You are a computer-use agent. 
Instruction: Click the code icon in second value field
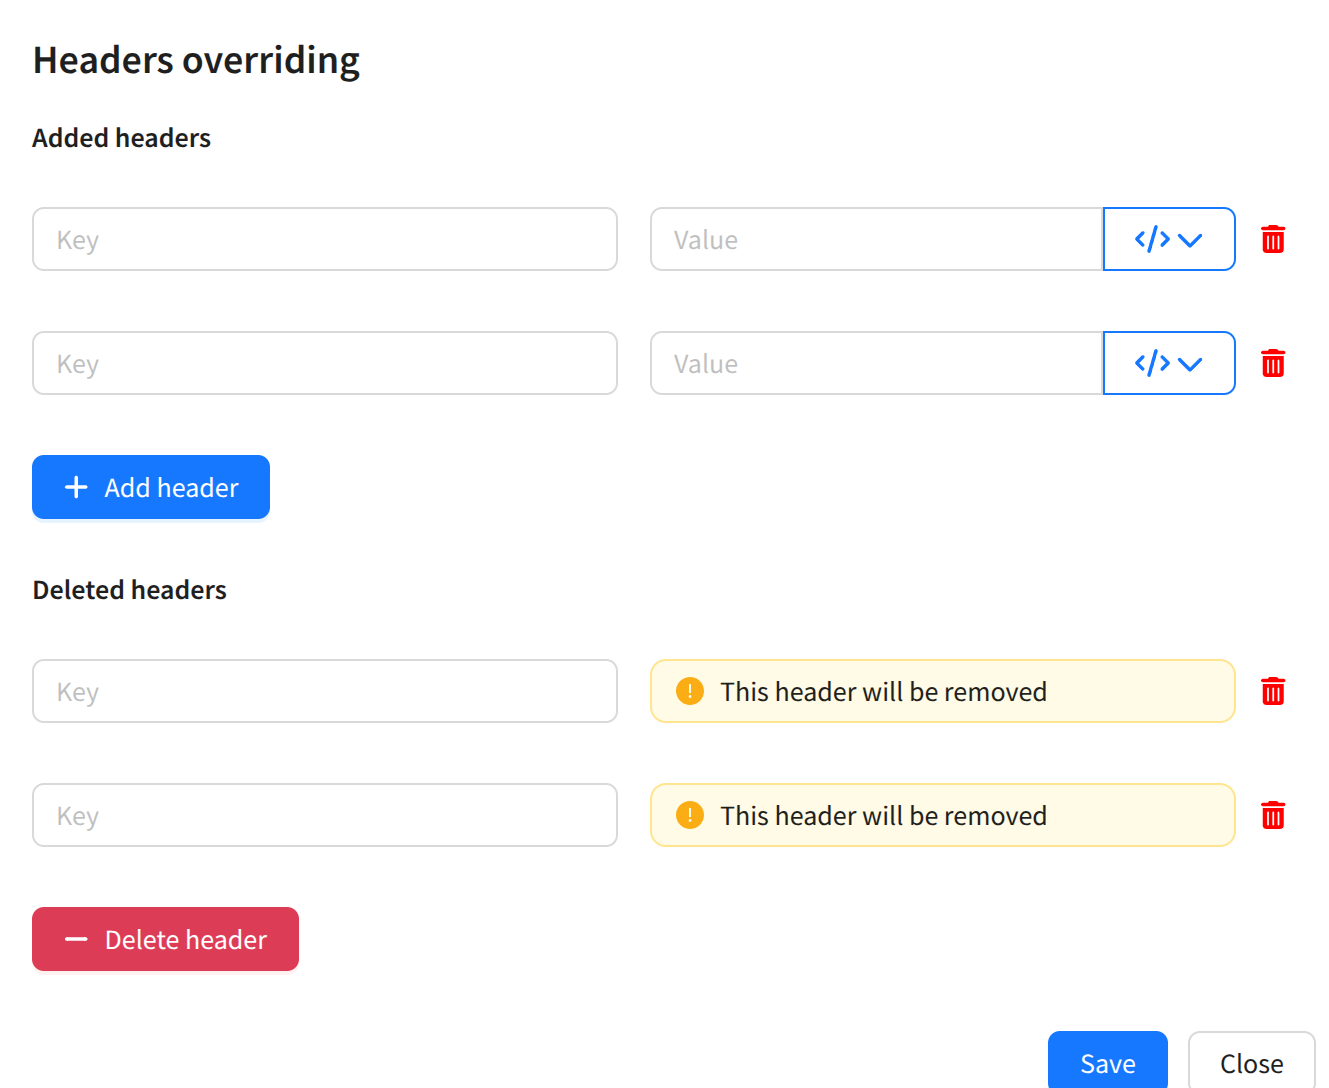click(1152, 364)
